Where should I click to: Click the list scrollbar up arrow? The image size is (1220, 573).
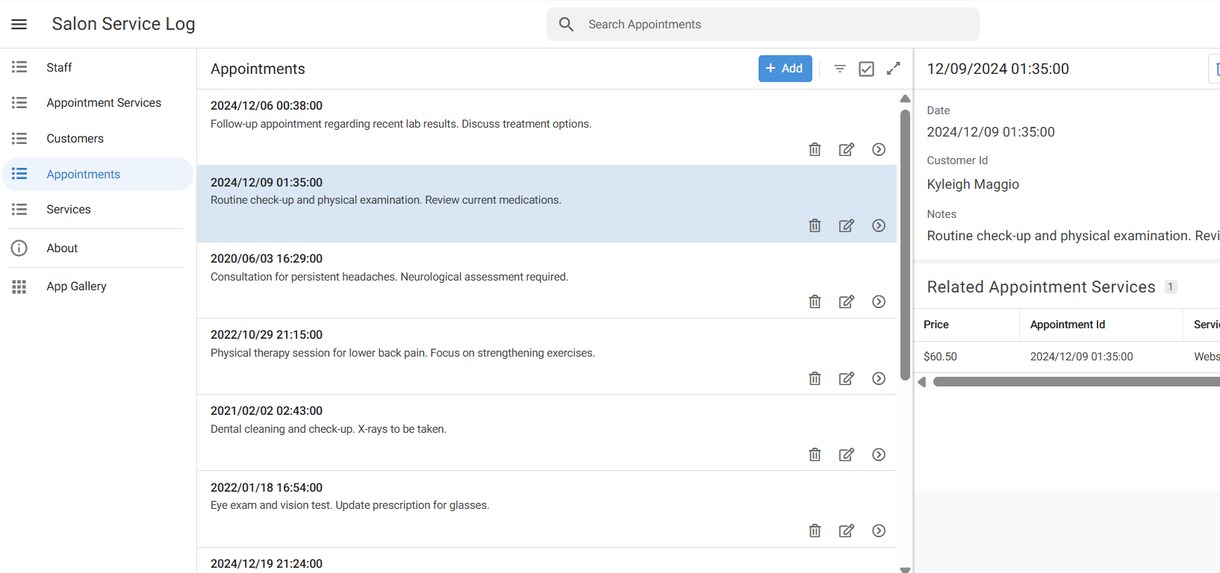[x=905, y=98]
